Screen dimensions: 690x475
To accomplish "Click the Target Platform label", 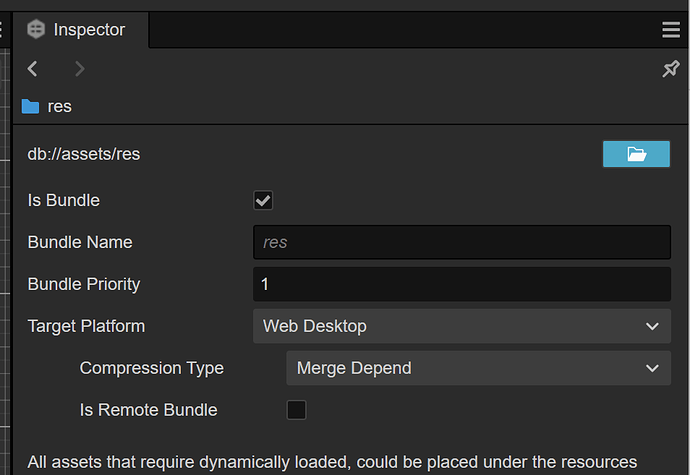I will 86,326.
